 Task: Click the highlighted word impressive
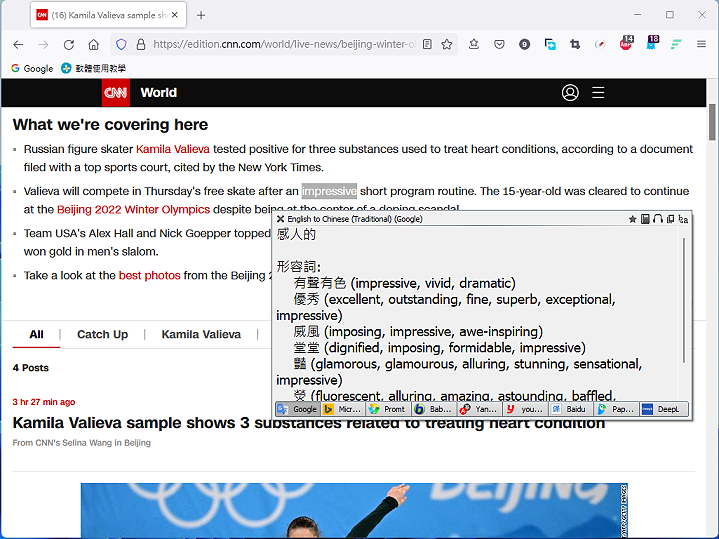pos(329,191)
